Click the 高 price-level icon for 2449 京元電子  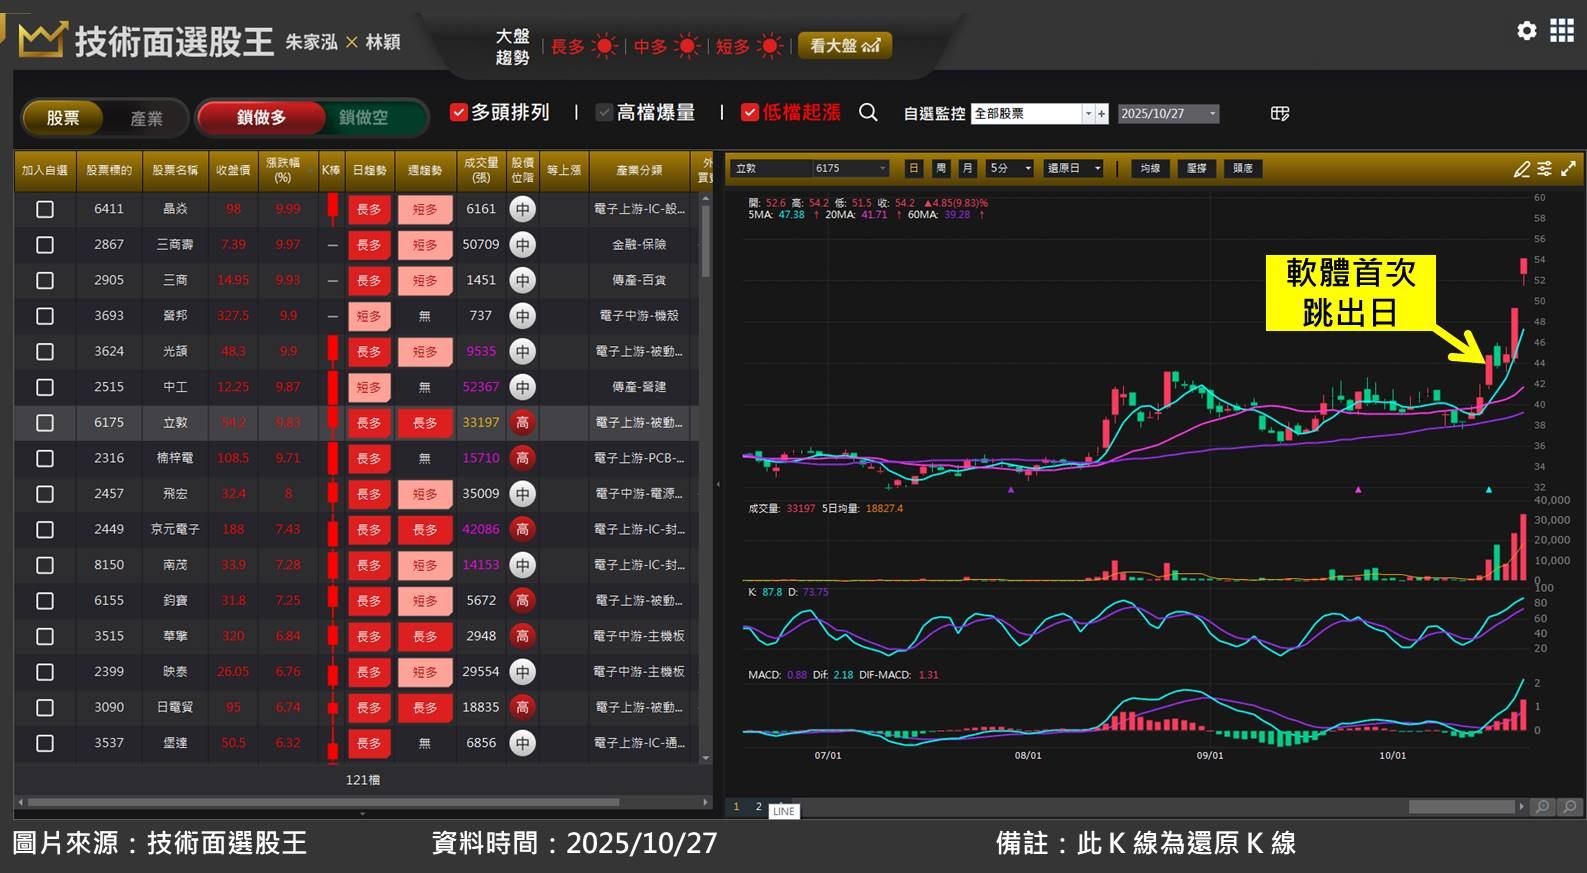pyautogui.click(x=522, y=529)
